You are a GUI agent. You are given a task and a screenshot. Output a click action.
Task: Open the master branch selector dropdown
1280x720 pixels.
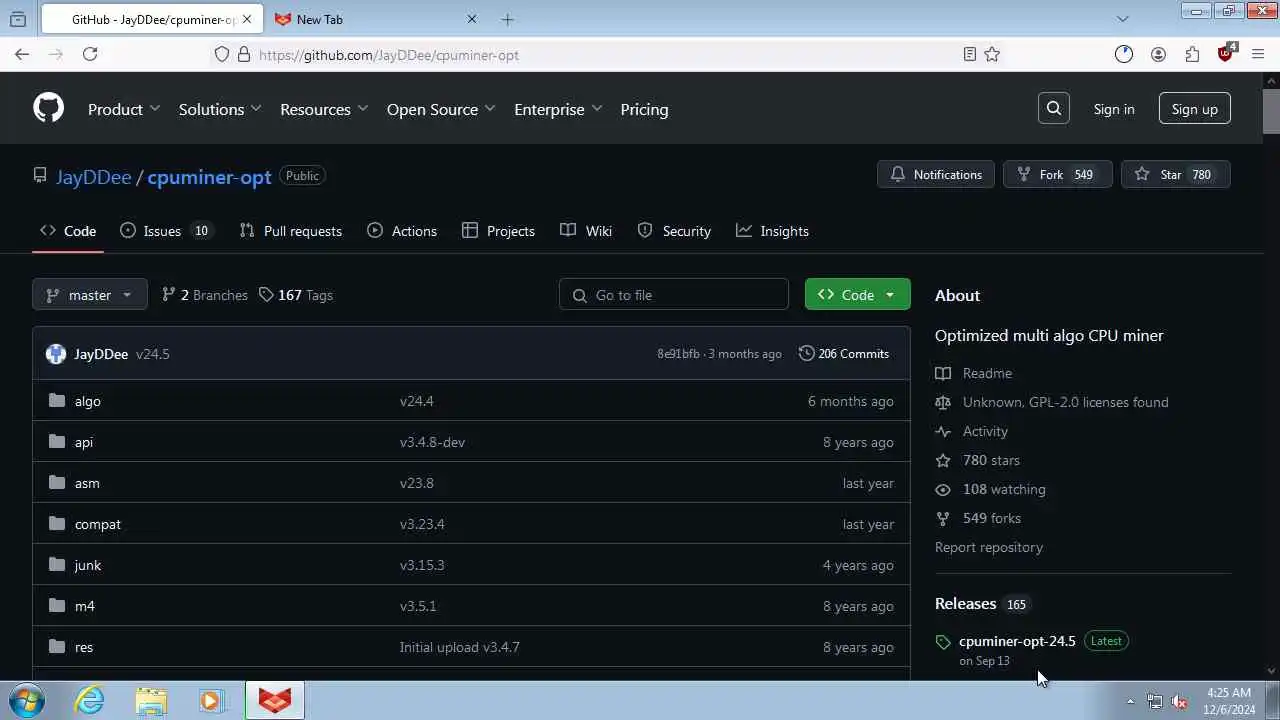90,295
